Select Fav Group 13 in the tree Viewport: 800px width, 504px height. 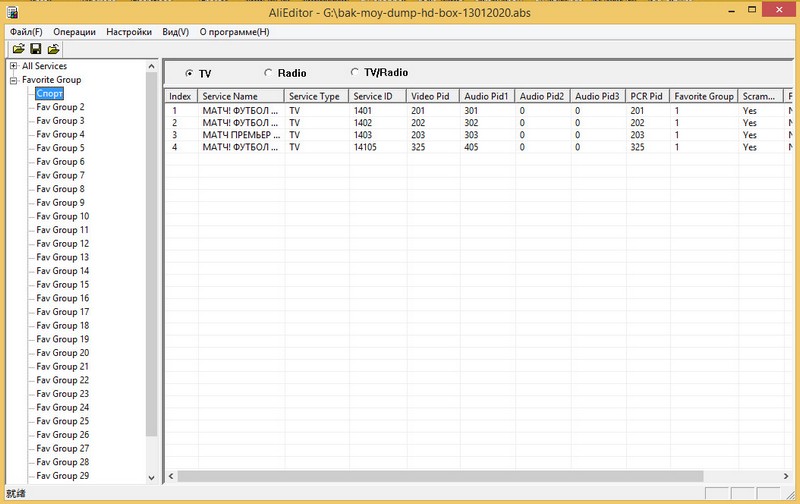[62, 257]
